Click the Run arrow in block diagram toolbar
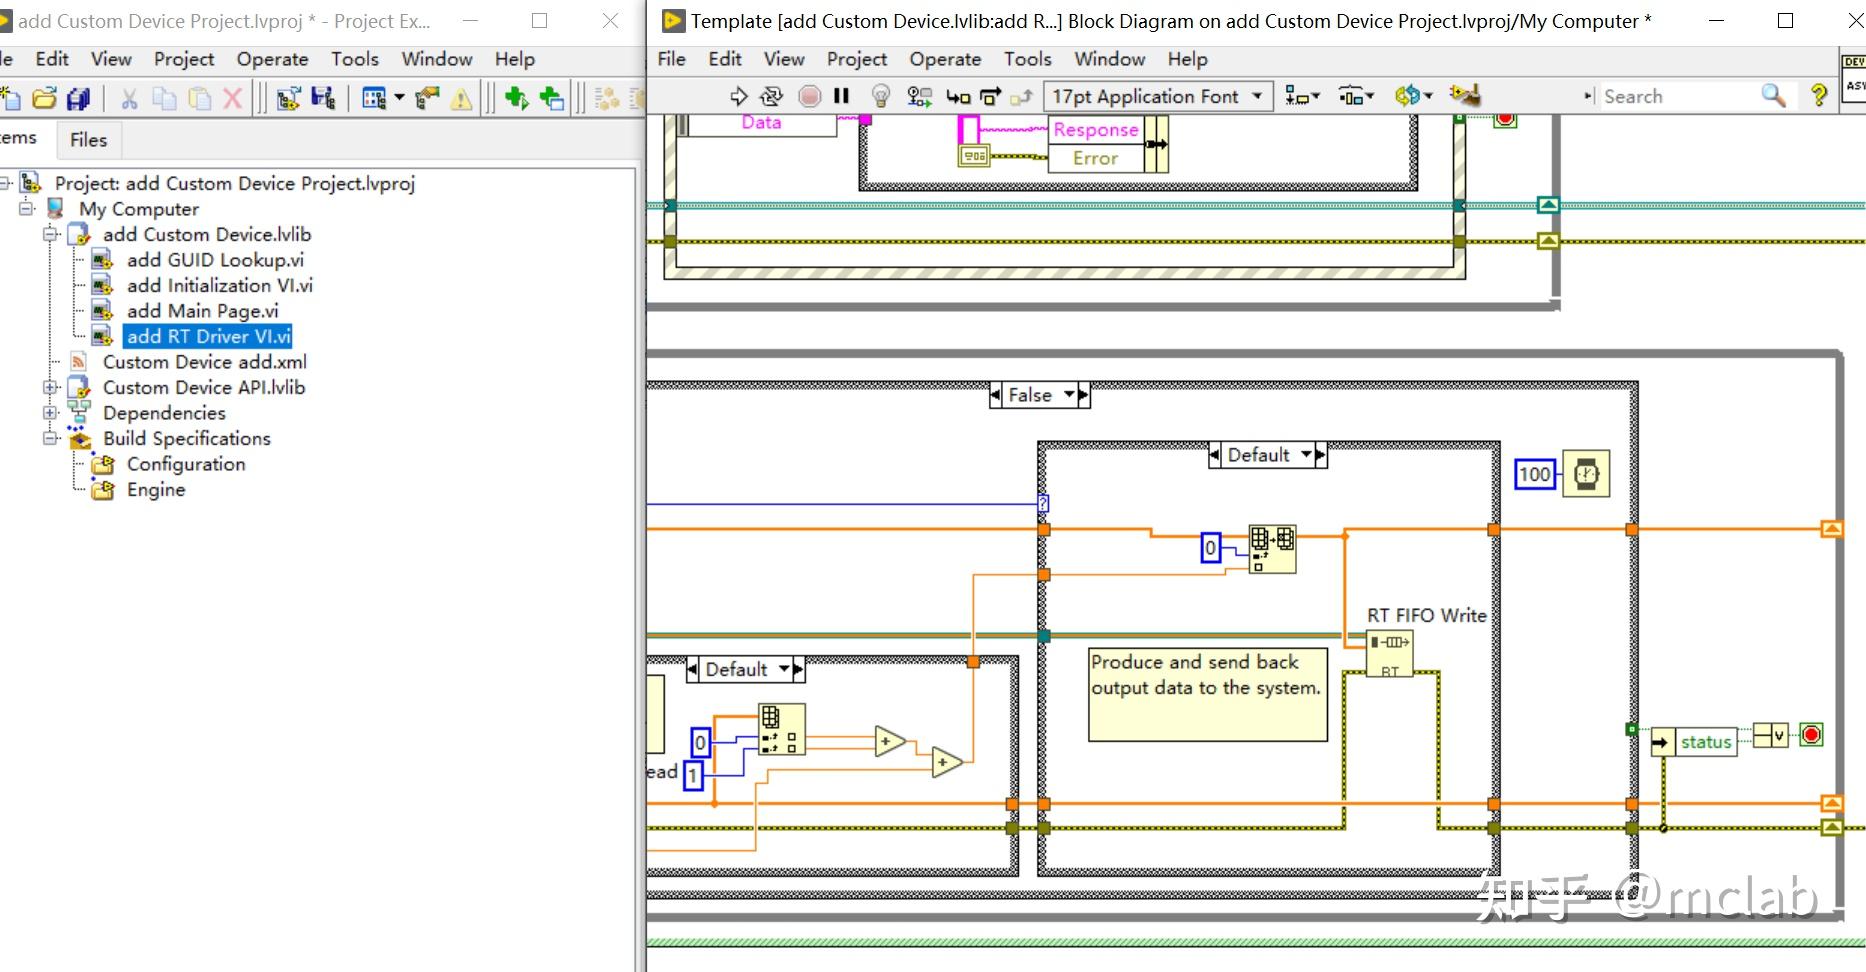This screenshot has width=1866, height=972. tap(739, 96)
